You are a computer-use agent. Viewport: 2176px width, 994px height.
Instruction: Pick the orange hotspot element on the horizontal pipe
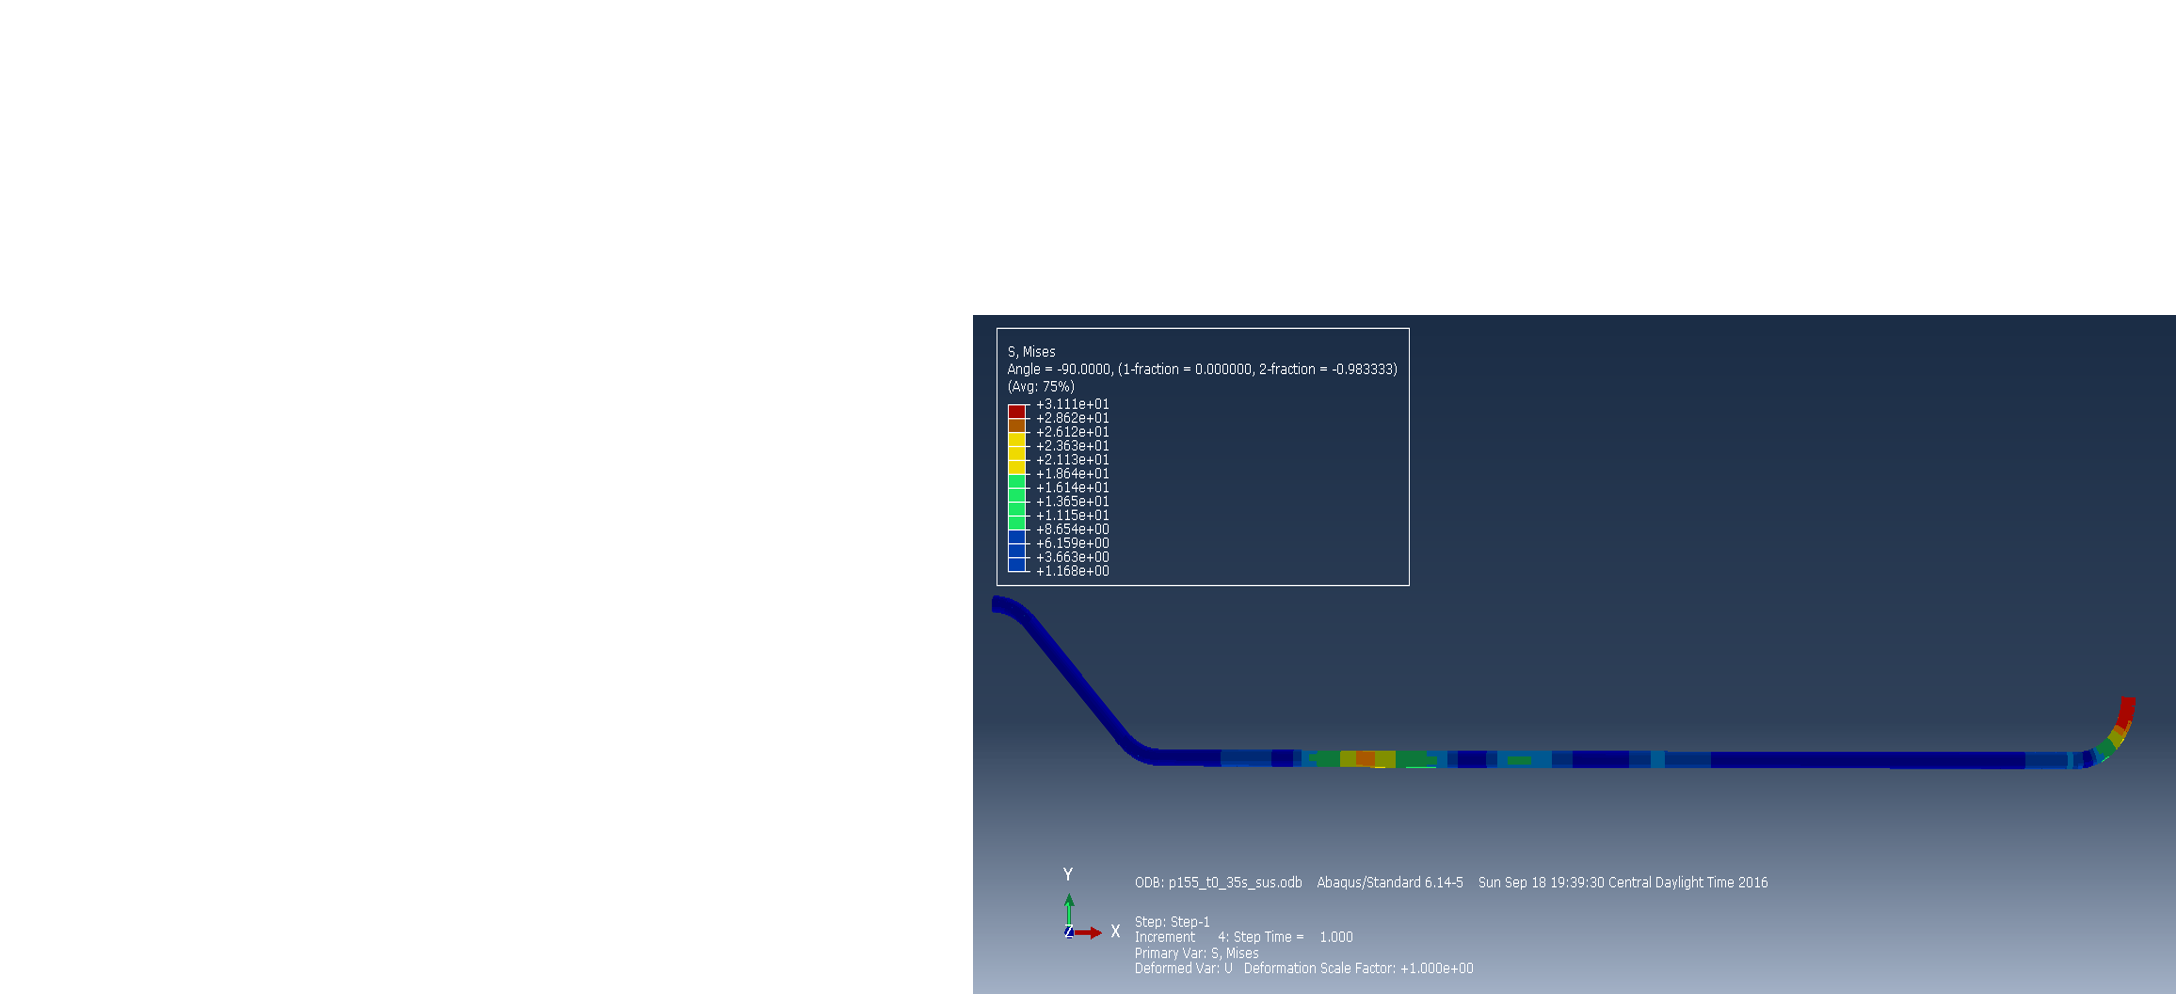coord(1365,759)
